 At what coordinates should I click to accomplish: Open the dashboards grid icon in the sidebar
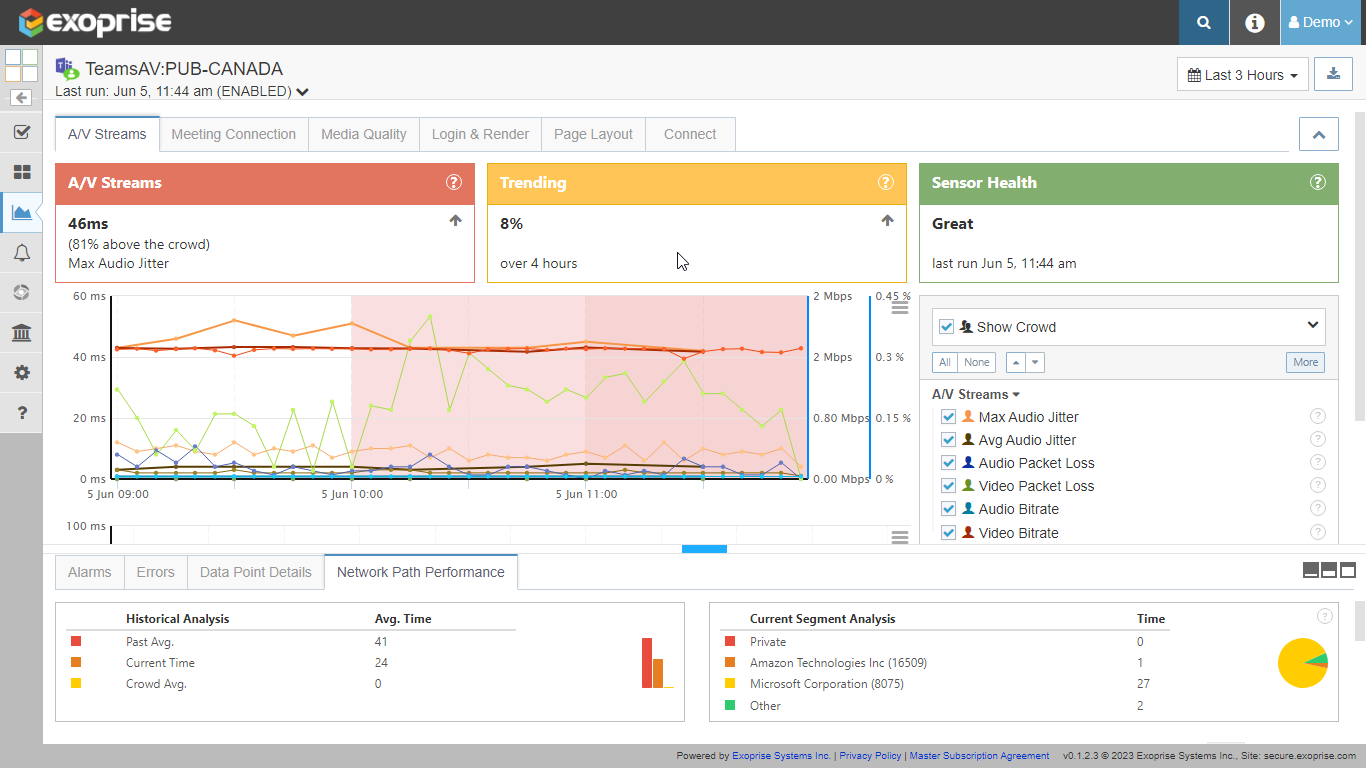tap(21, 172)
